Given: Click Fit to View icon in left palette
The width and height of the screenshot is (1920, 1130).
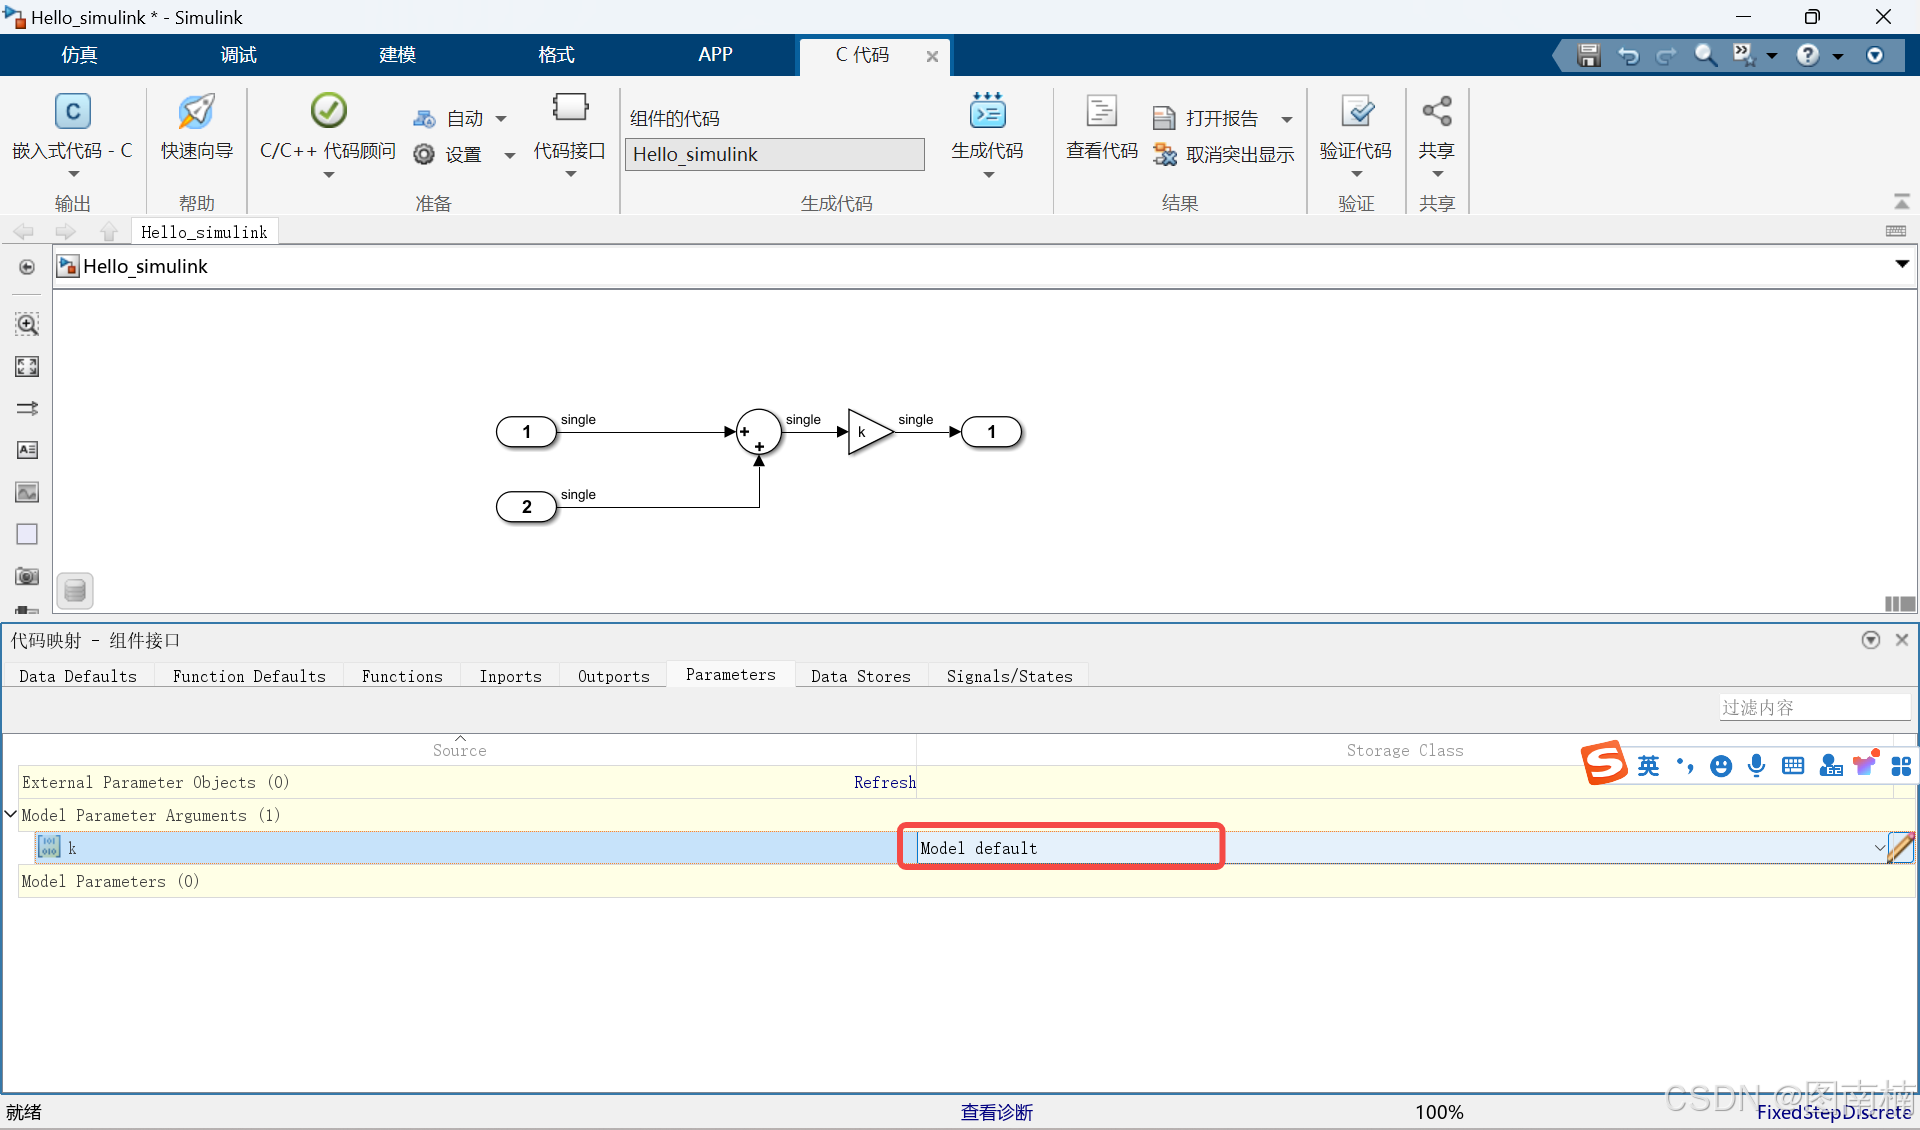Looking at the screenshot, I should pyautogui.click(x=27, y=366).
